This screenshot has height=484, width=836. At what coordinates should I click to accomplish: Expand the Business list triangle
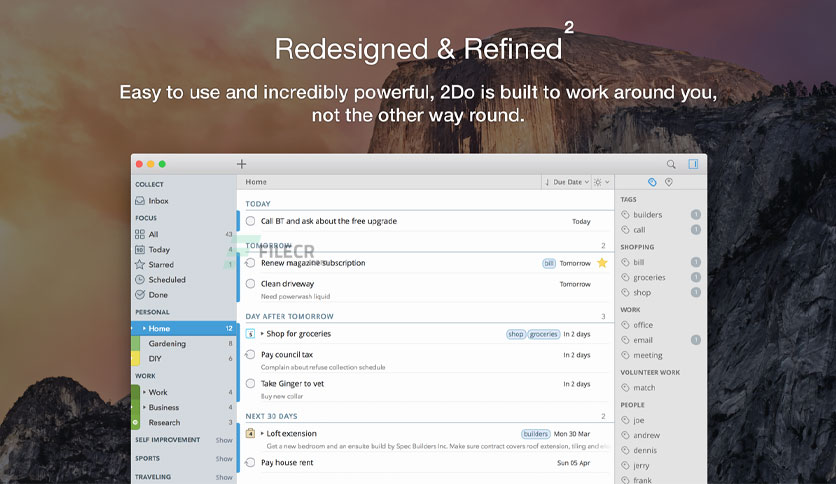point(144,407)
